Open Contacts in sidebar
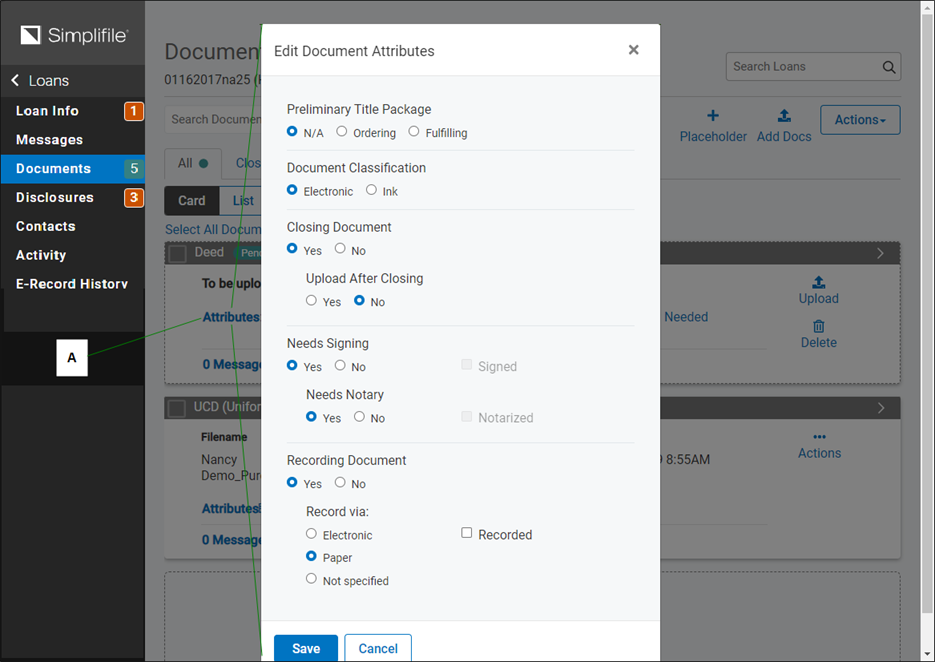This screenshot has height=662, width=935. click(45, 226)
